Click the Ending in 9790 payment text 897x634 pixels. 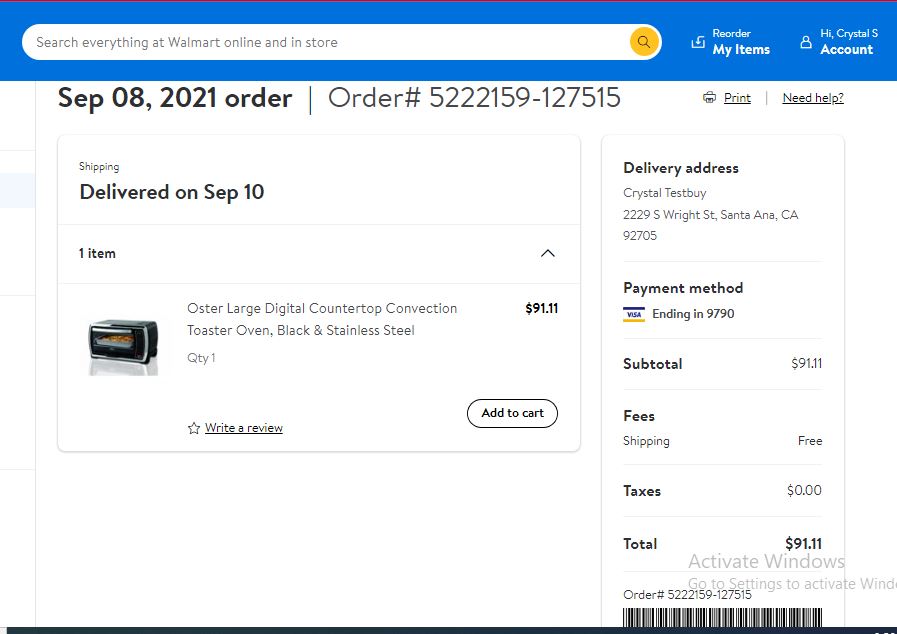point(693,314)
